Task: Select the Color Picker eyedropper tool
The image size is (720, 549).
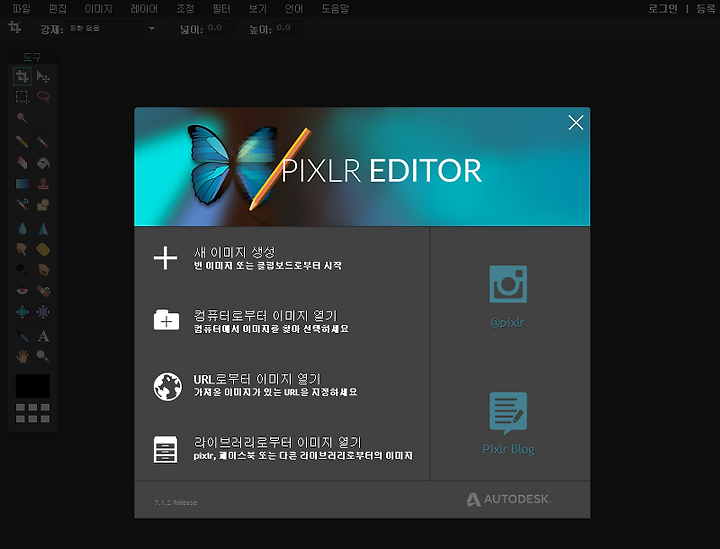Action: 22,336
